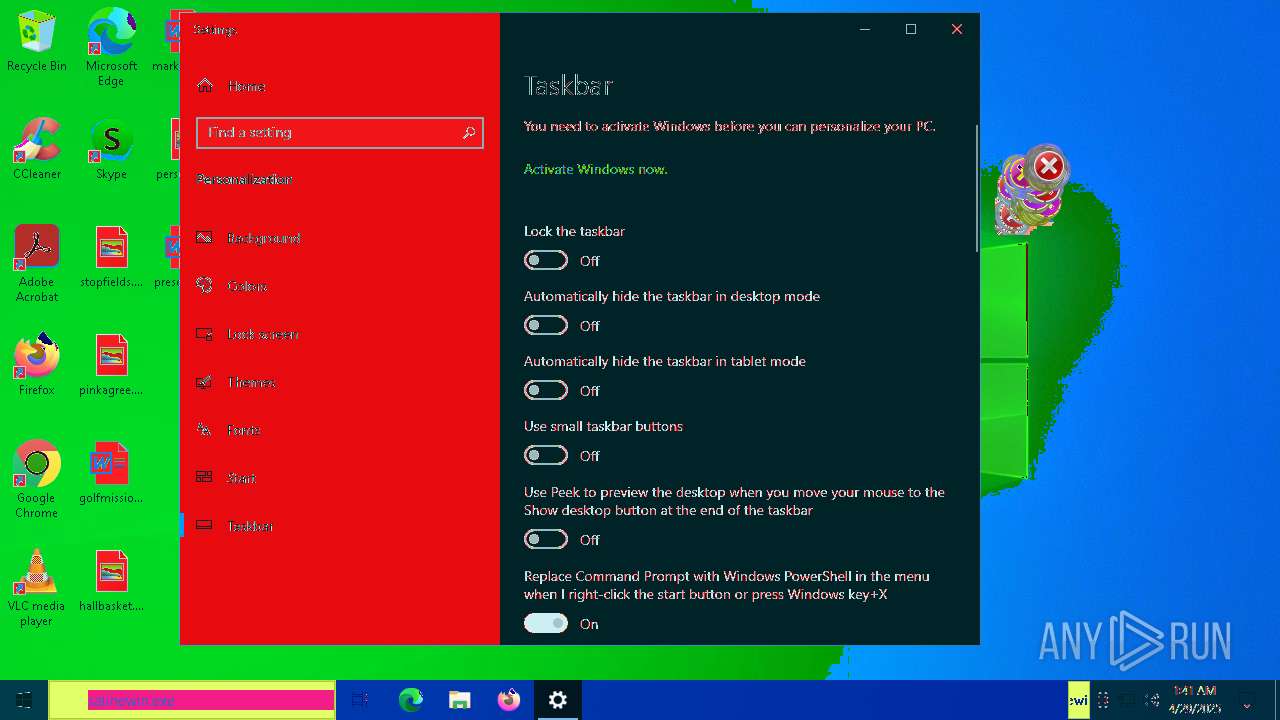Toggle auto-hide taskbar in tablet mode
The width and height of the screenshot is (1280, 720).
[546, 391]
